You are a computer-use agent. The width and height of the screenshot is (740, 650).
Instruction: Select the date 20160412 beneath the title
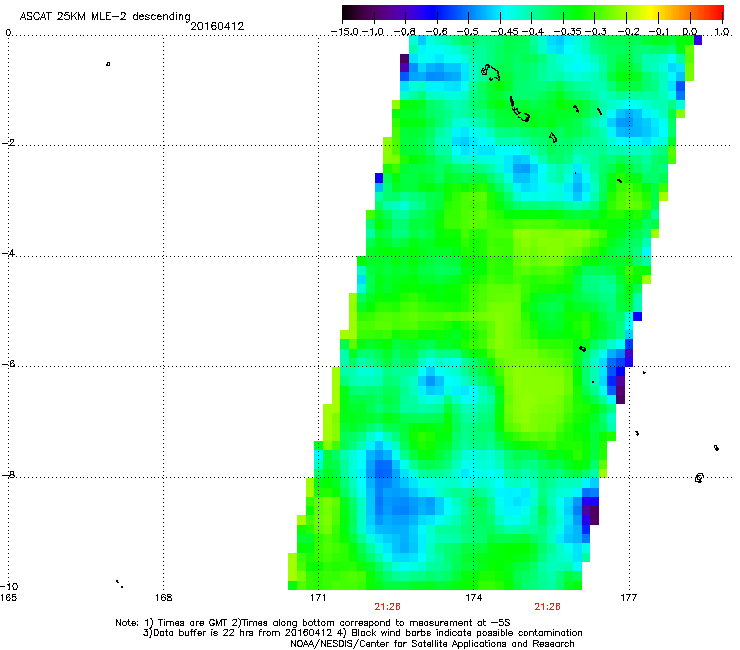217,26
